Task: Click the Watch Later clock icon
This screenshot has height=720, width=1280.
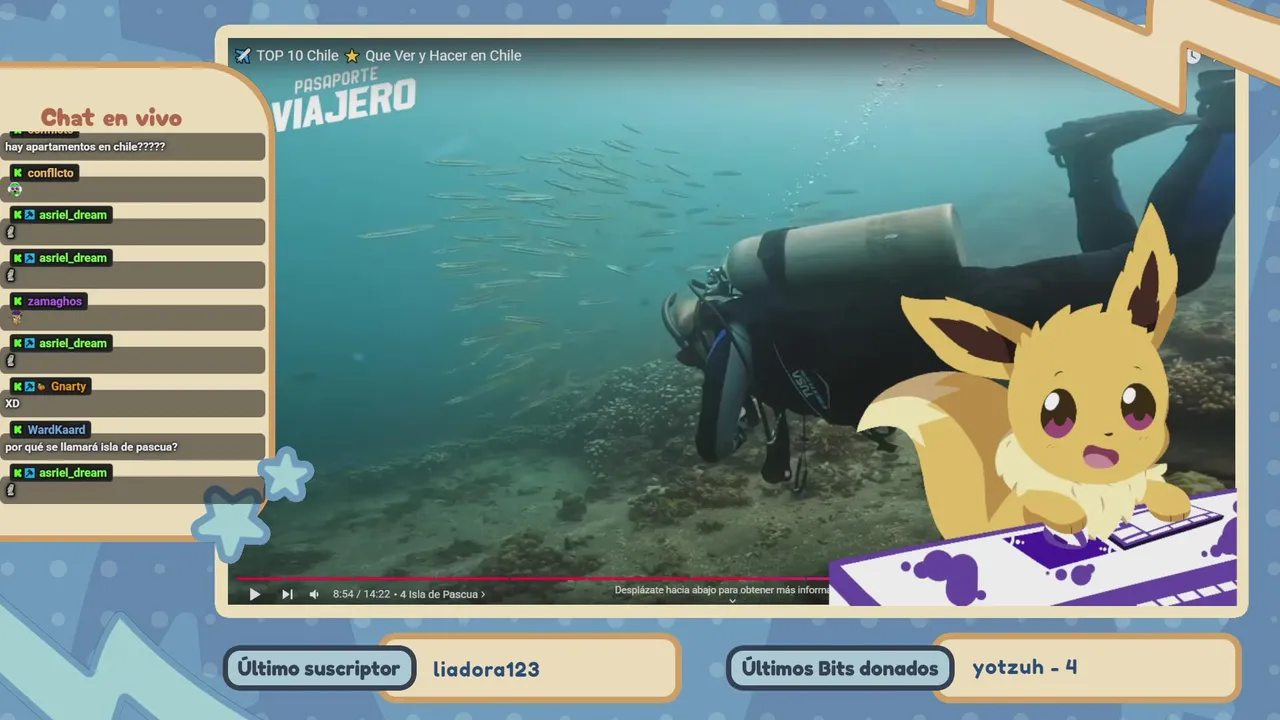Action: coord(1193,57)
